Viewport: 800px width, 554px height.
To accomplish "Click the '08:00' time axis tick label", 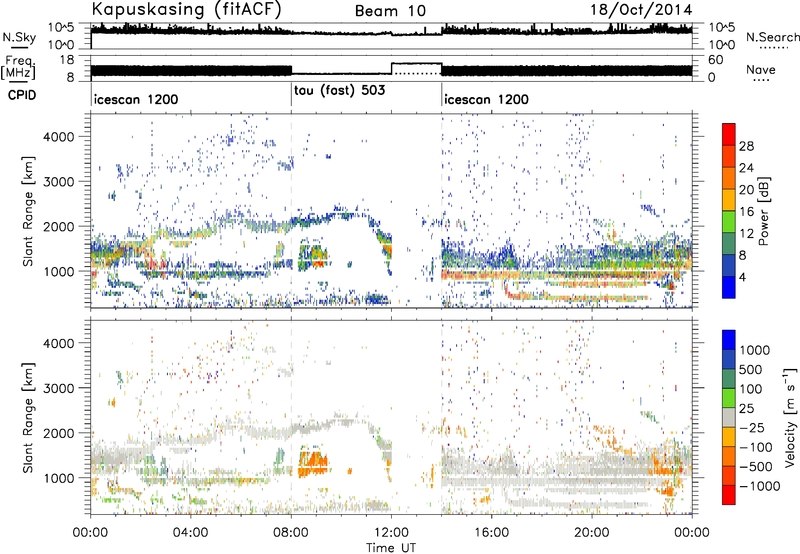I will coord(291,533).
